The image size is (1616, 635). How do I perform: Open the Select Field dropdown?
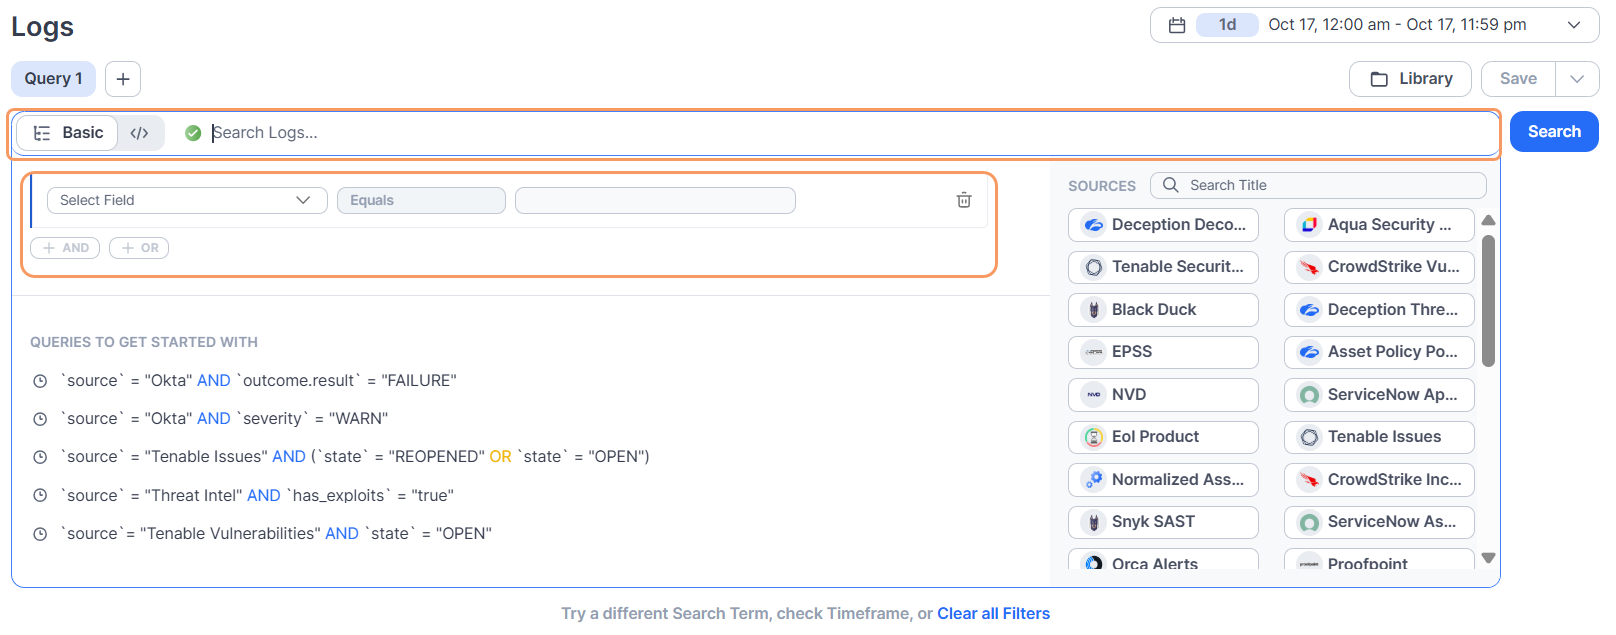[x=187, y=200]
